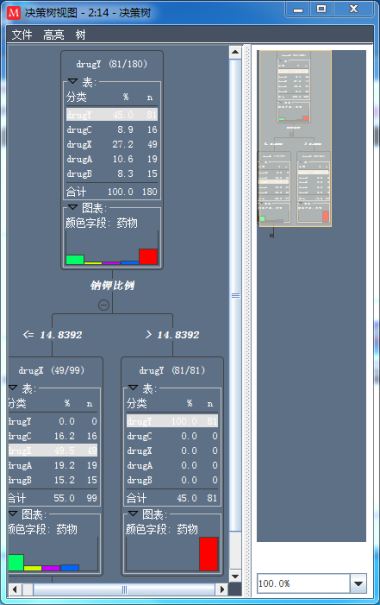The image size is (380, 605).
Task: Open the 树 menu
Action: point(80,35)
